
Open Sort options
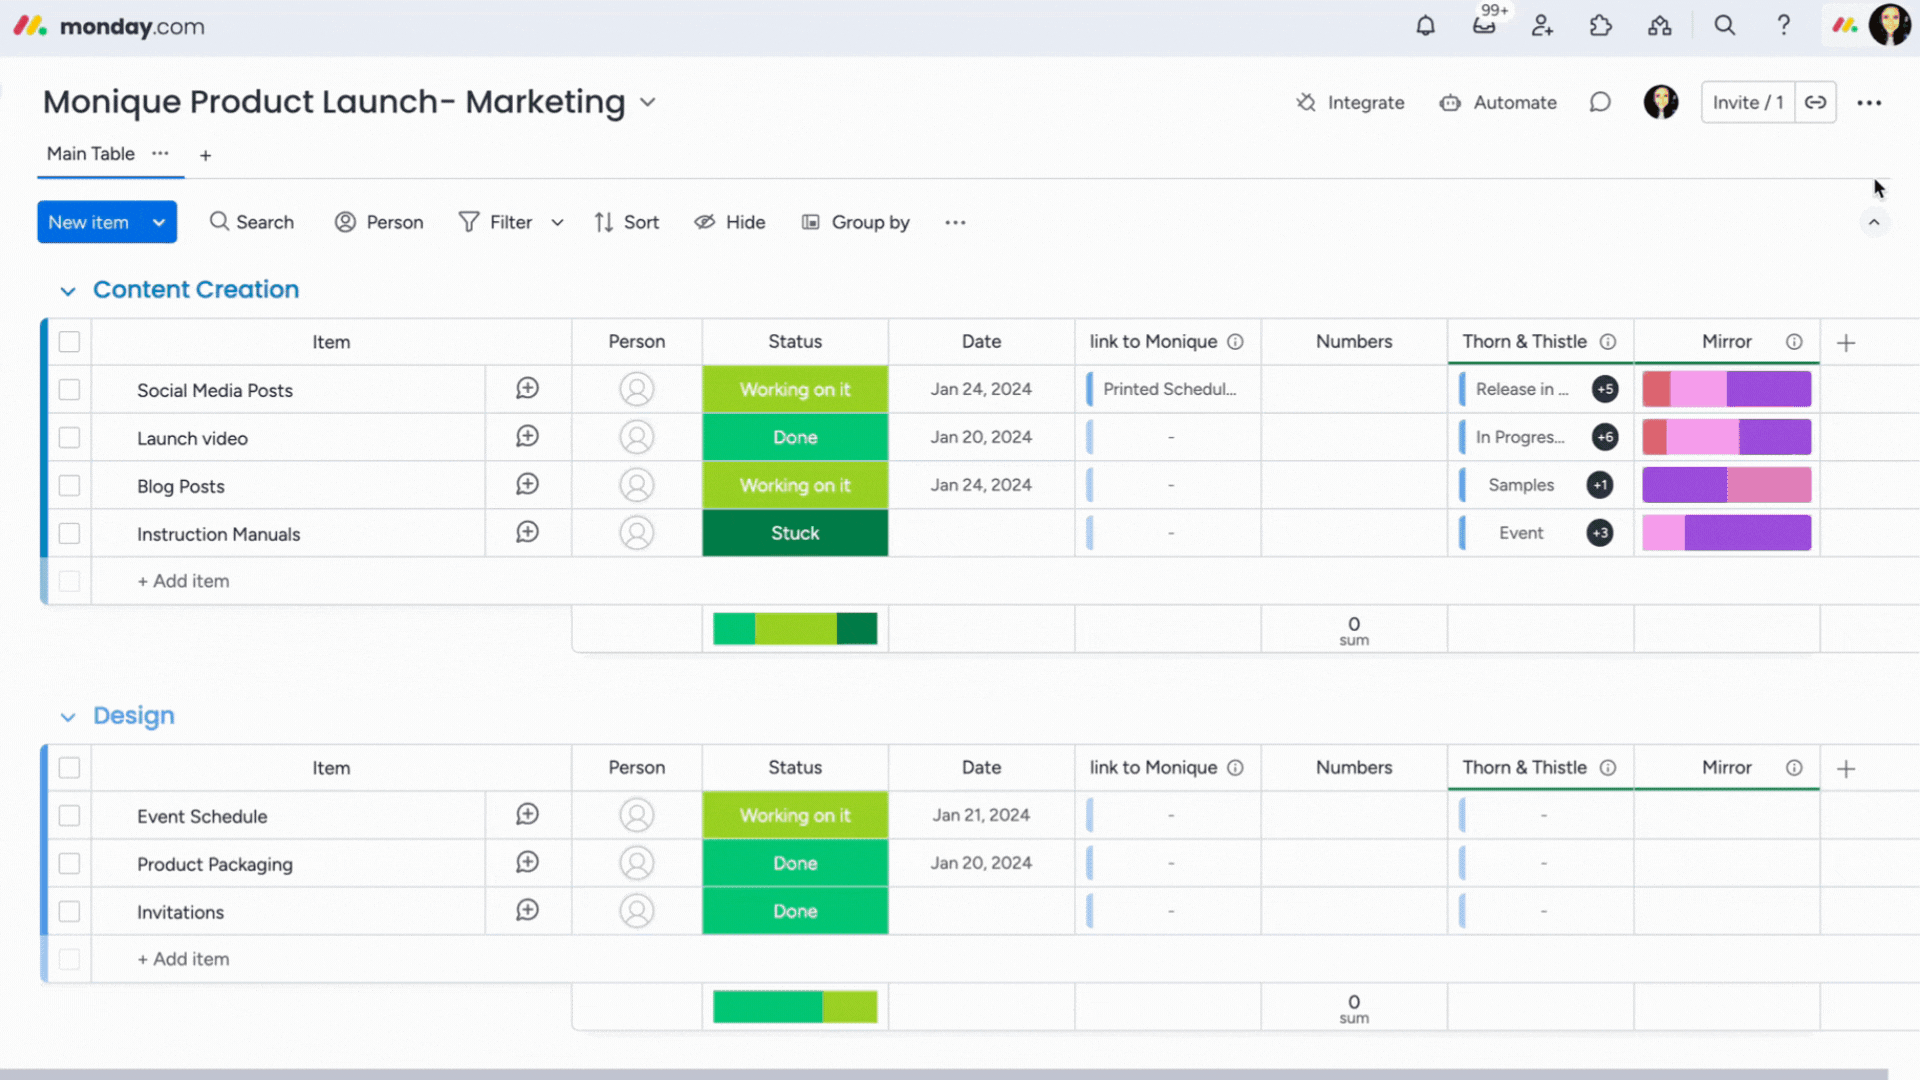(626, 222)
